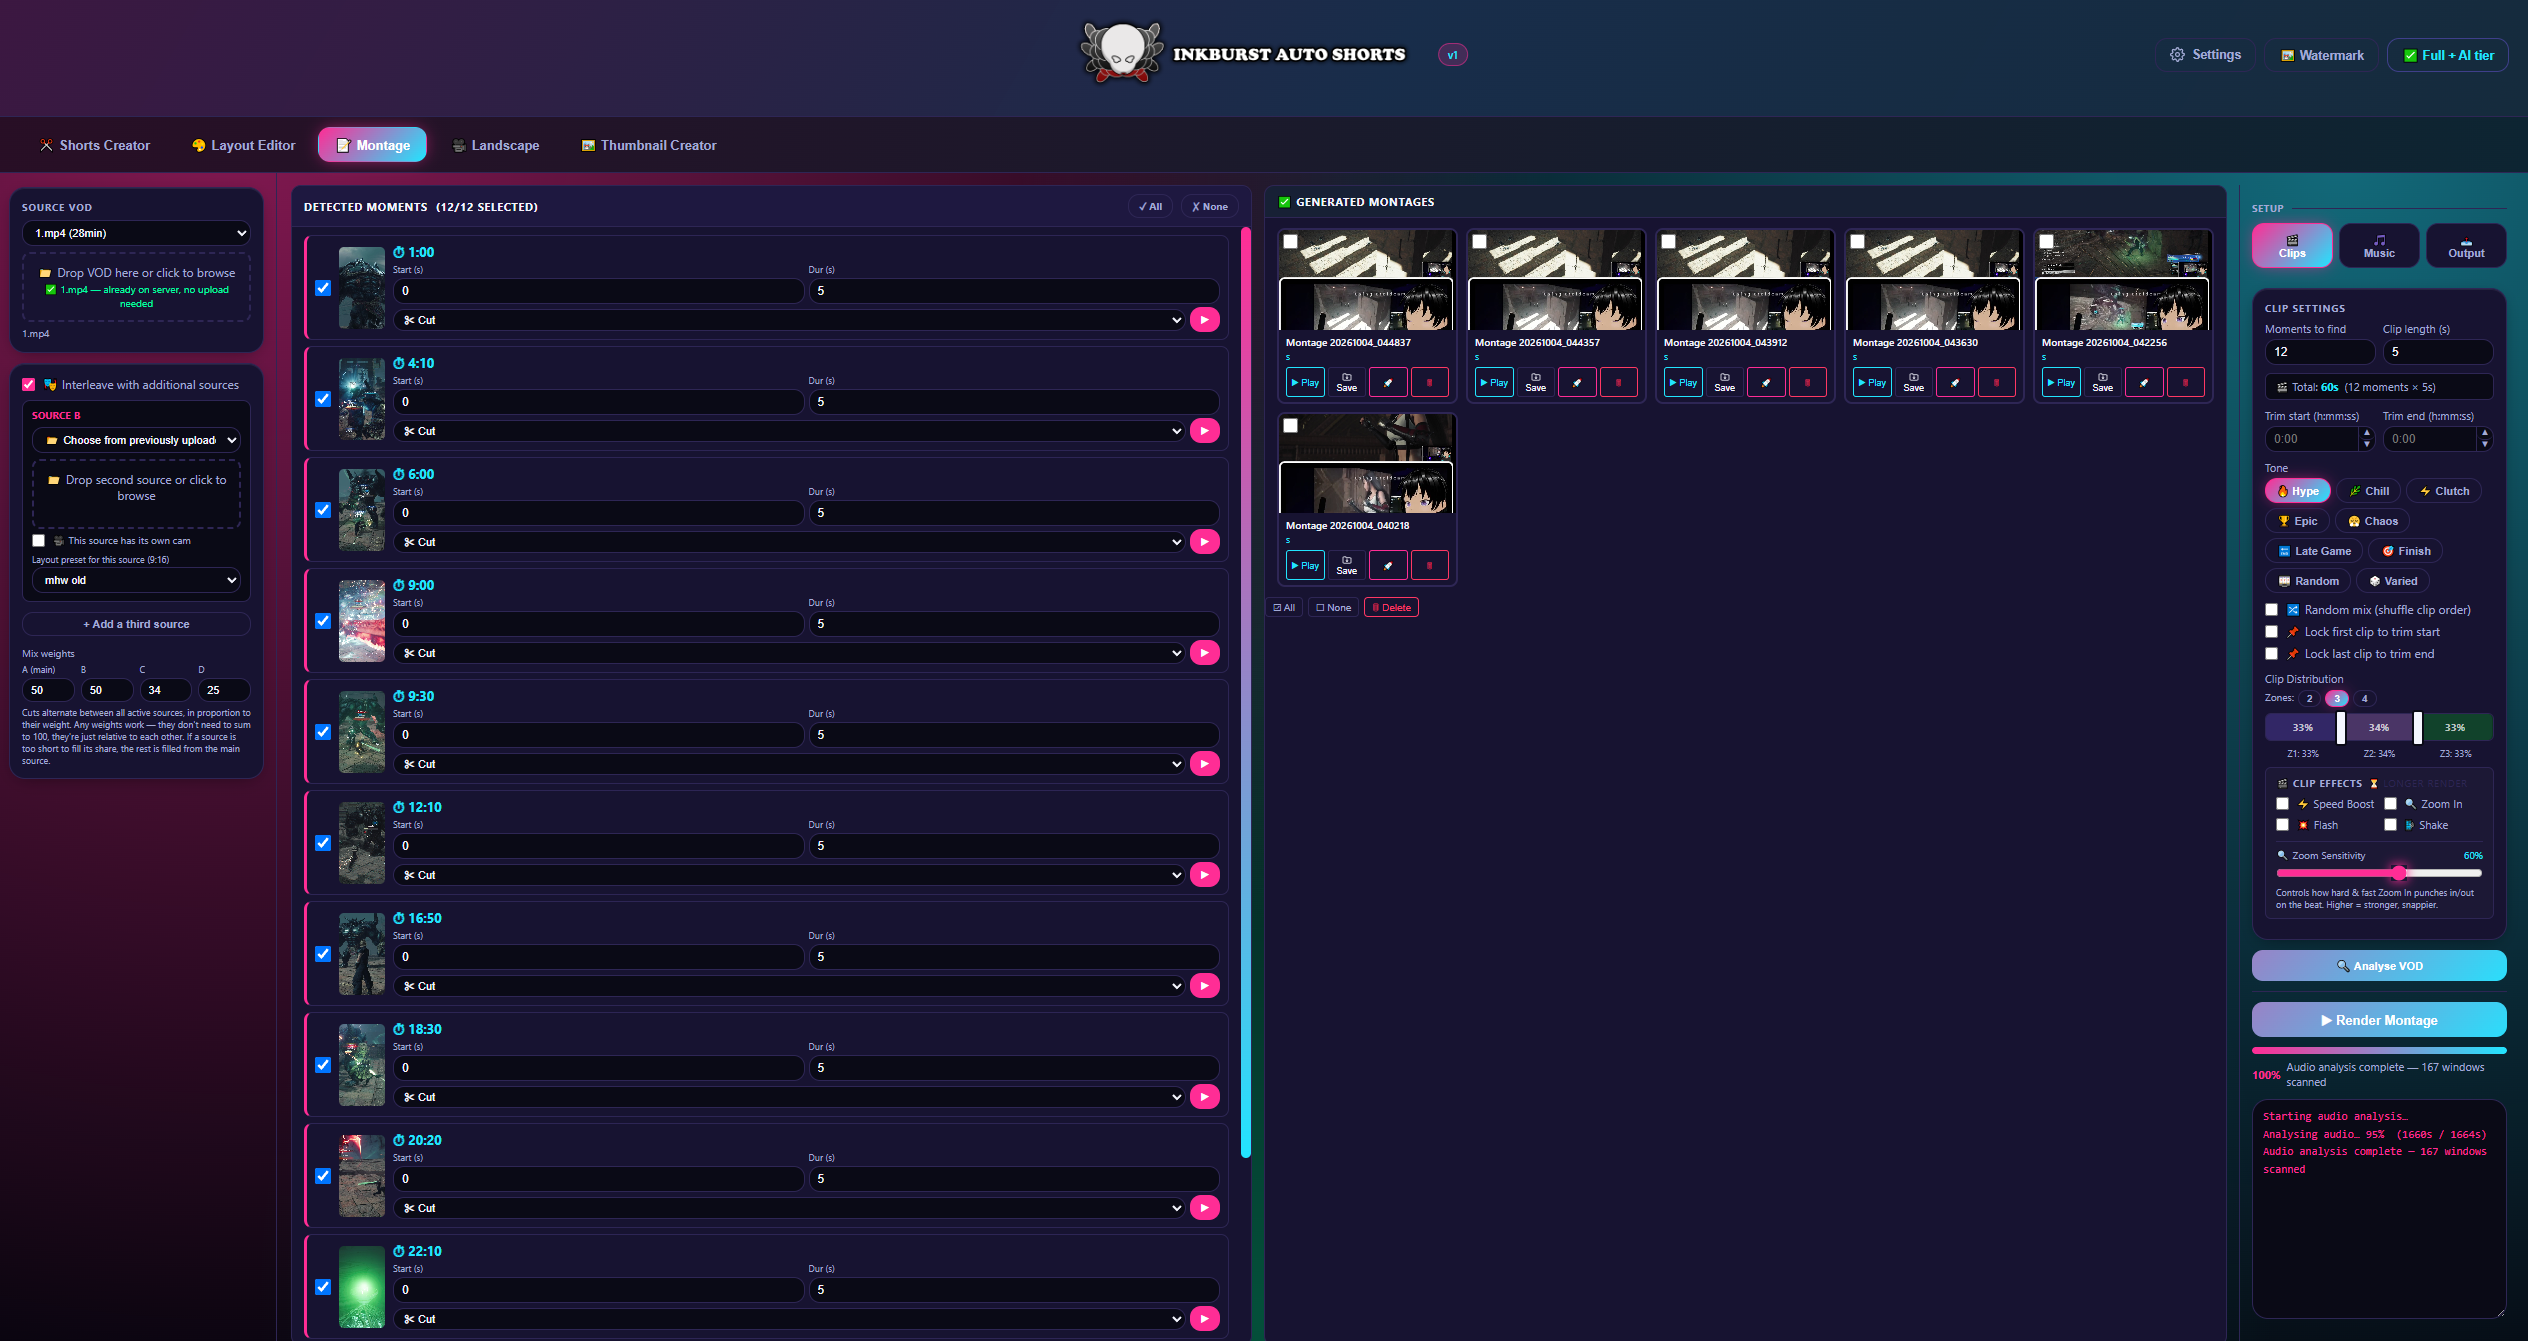Click '+ Add a third source'
Image resolution: width=2528 pixels, height=1341 pixels.
coord(137,624)
